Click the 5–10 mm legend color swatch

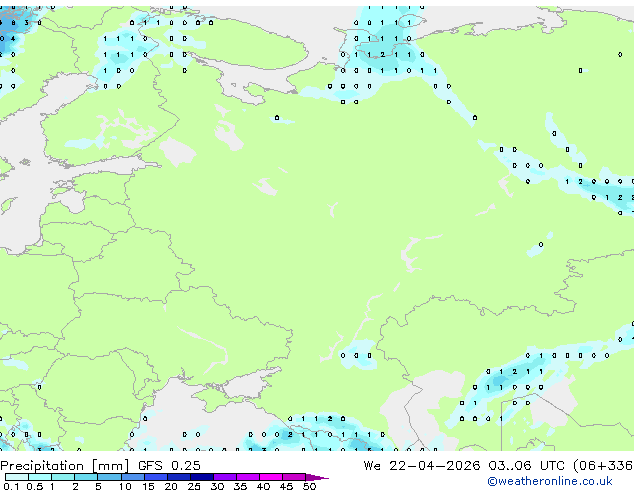(109, 477)
